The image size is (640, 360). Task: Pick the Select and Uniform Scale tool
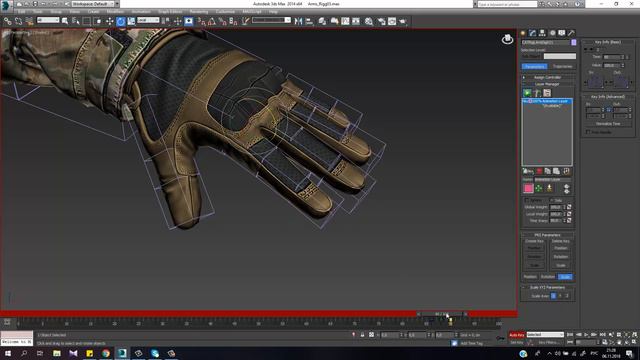click(131, 21)
